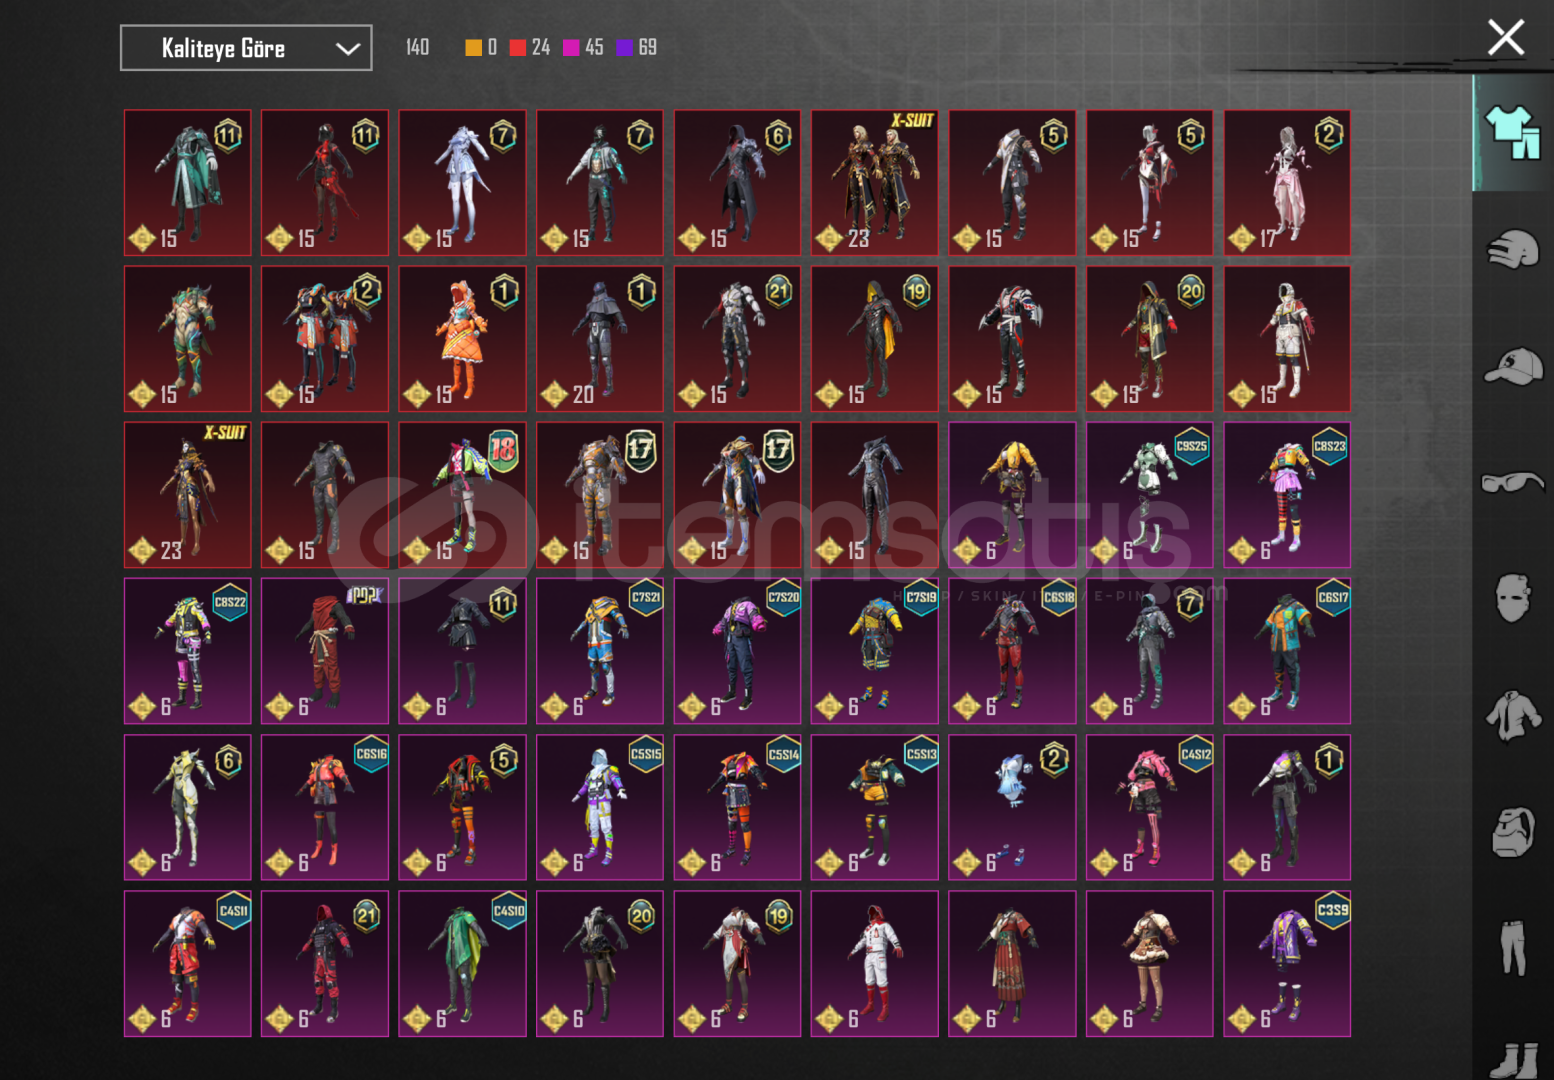Screen dimensions: 1554x1080
Task: Choose the yellow jacket outfit priced 6
Action: coord(1012,495)
